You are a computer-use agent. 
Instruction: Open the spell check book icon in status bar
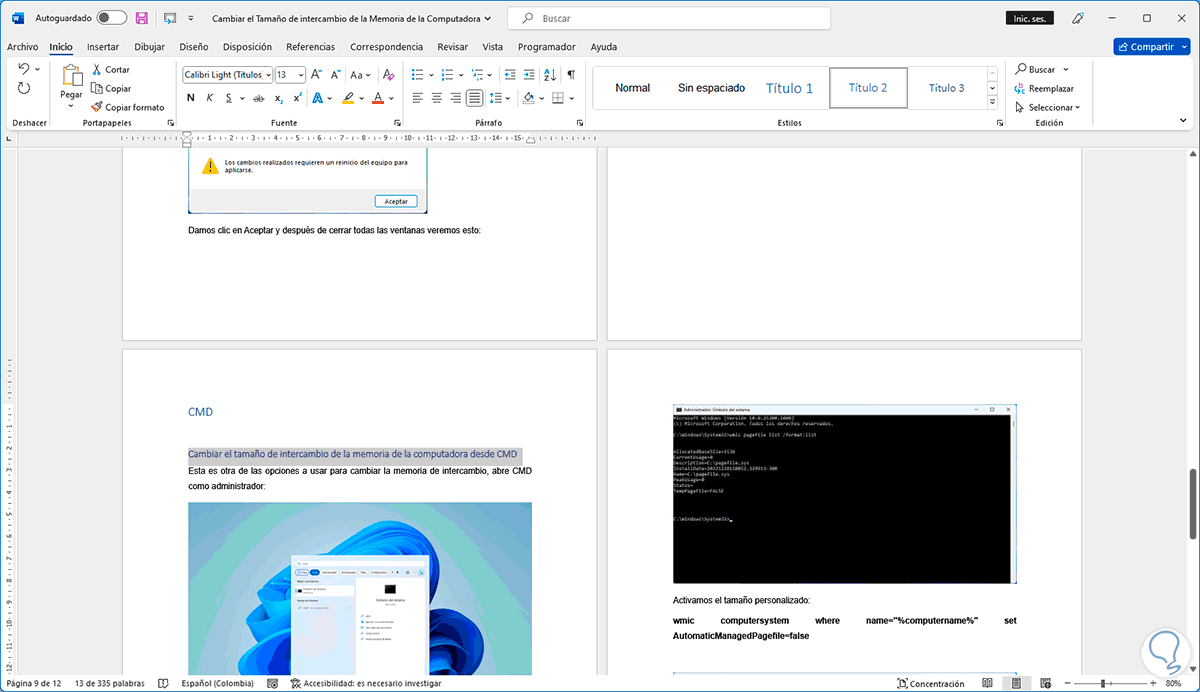(163, 684)
